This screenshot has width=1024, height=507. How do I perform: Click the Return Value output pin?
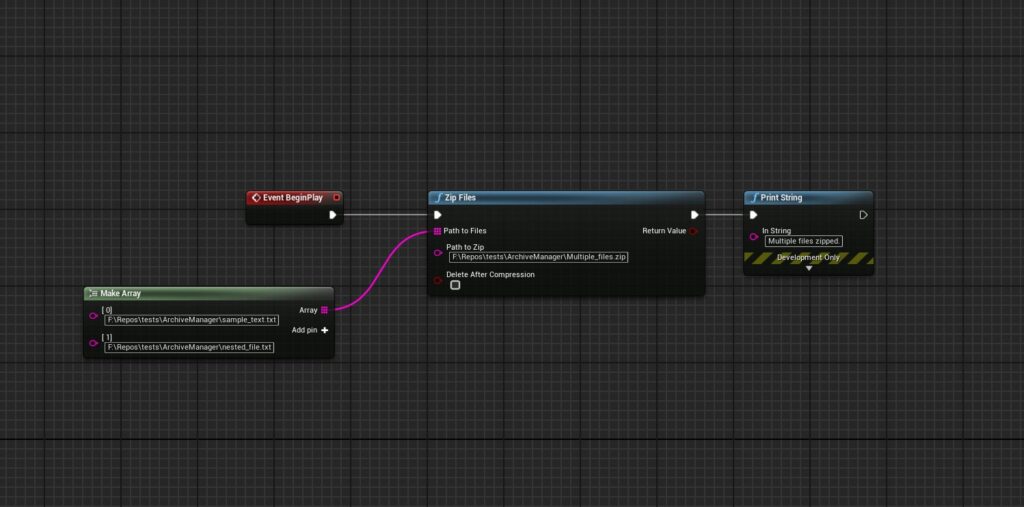pyautogui.click(x=694, y=231)
